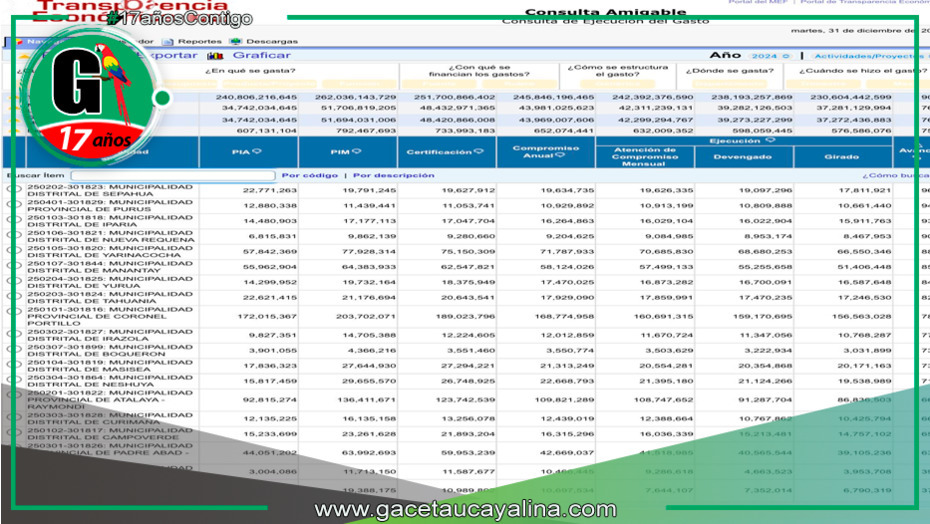Click the Reportes document icon
The image size is (930, 524).
[x=168, y=42]
